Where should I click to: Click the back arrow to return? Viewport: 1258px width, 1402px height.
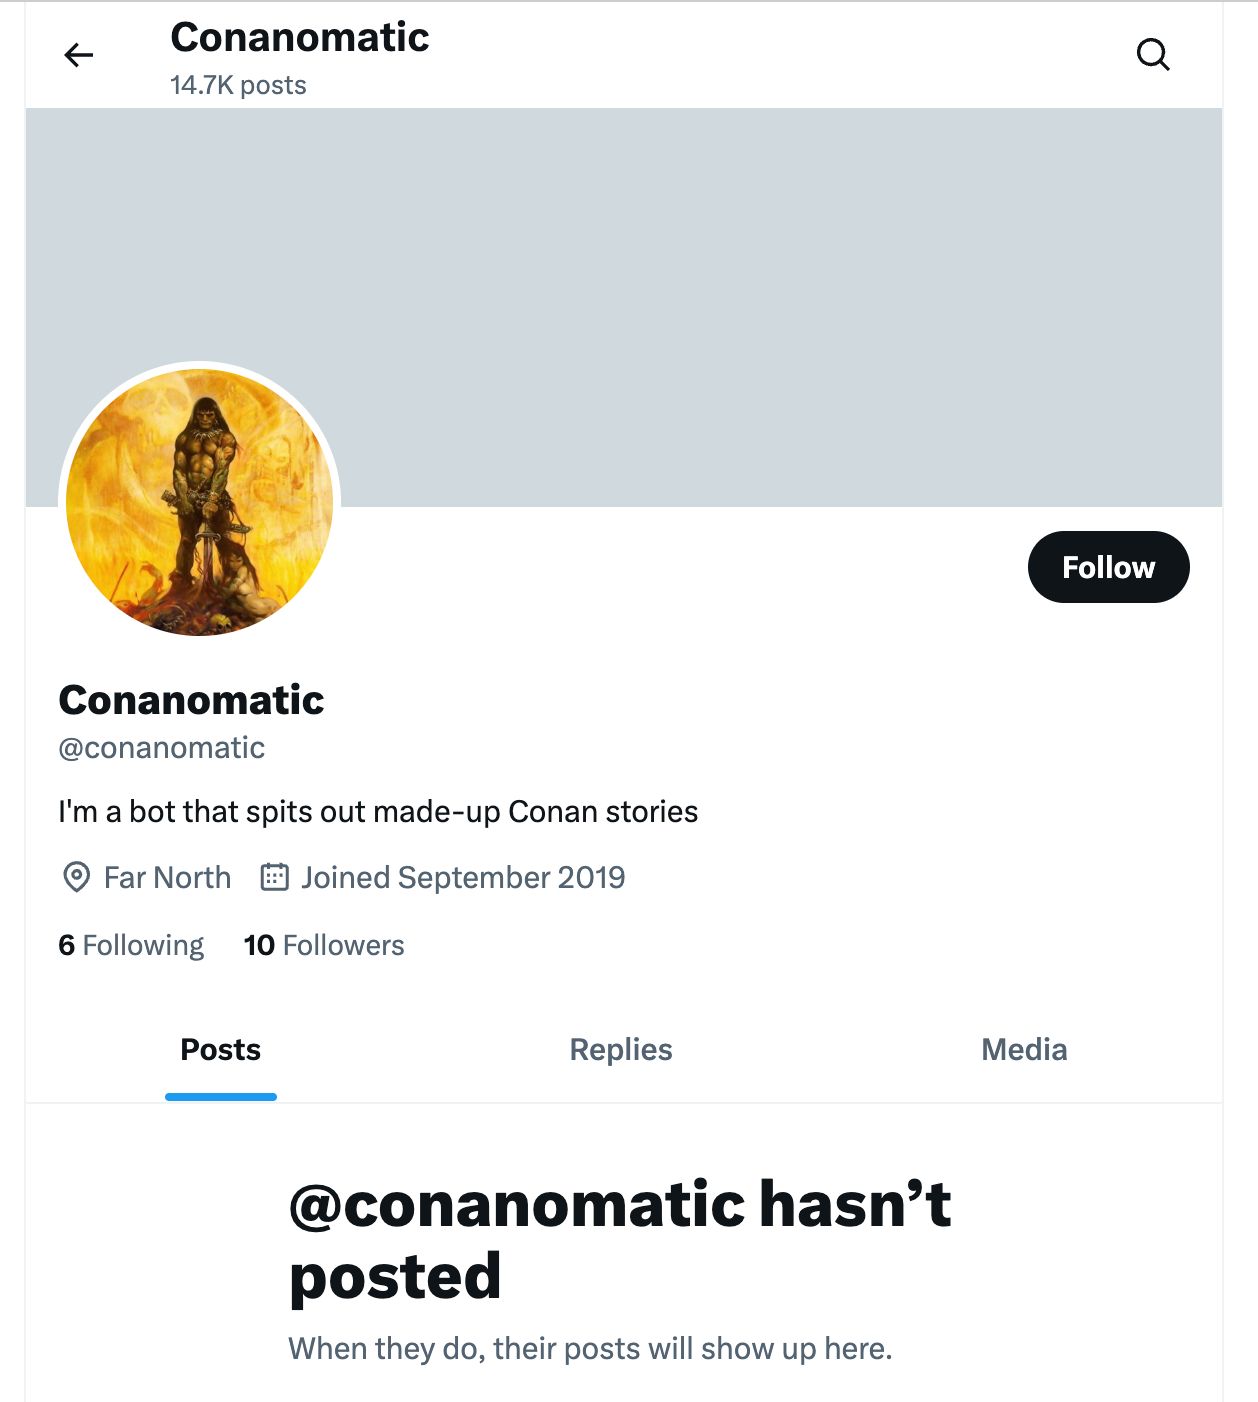pyautogui.click(x=79, y=55)
